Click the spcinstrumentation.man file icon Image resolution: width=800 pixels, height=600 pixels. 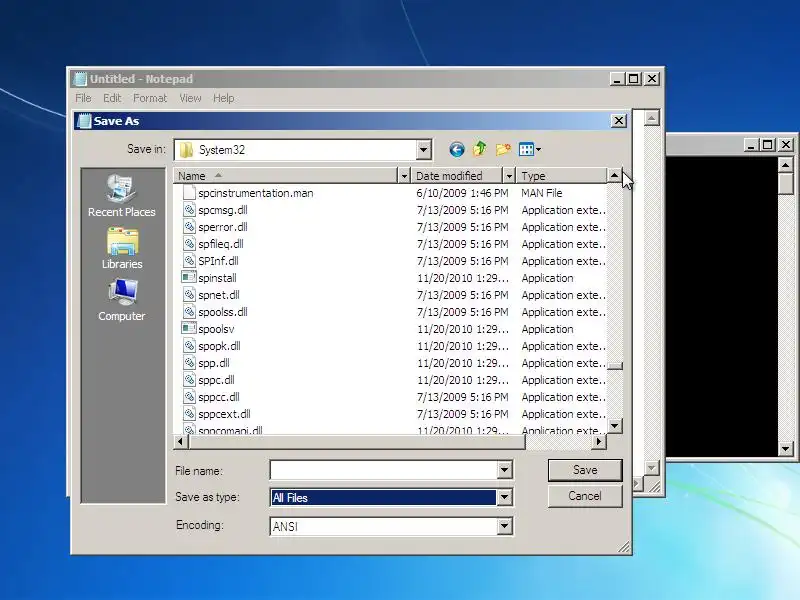pyautogui.click(x=189, y=192)
